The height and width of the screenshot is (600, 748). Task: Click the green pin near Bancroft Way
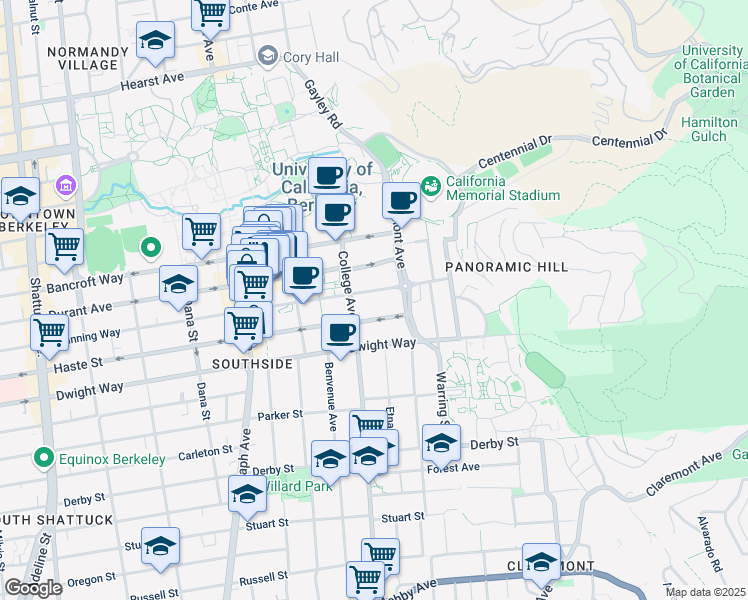click(x=151, y=248)
